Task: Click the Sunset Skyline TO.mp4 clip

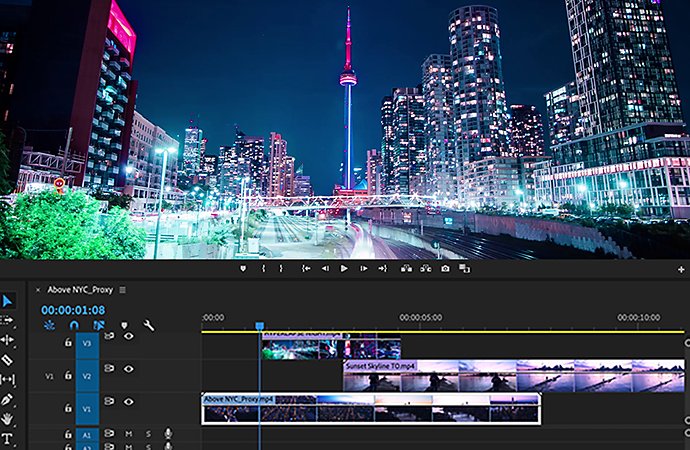Action: click(x=514, y=376)
